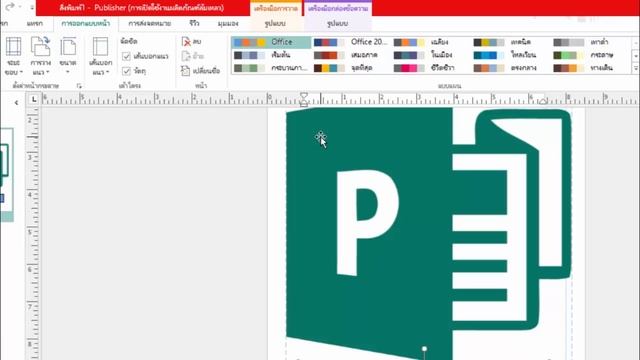Image resolution: width=640 pixels, height=360 pixels.
Task: Click the right indent marker on ruler
Action: (542, 101)
